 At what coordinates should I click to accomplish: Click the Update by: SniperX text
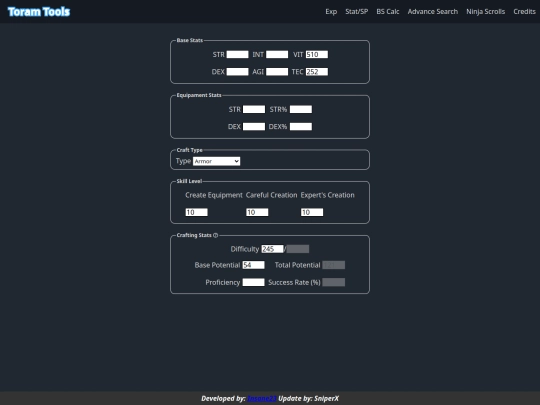309,398
